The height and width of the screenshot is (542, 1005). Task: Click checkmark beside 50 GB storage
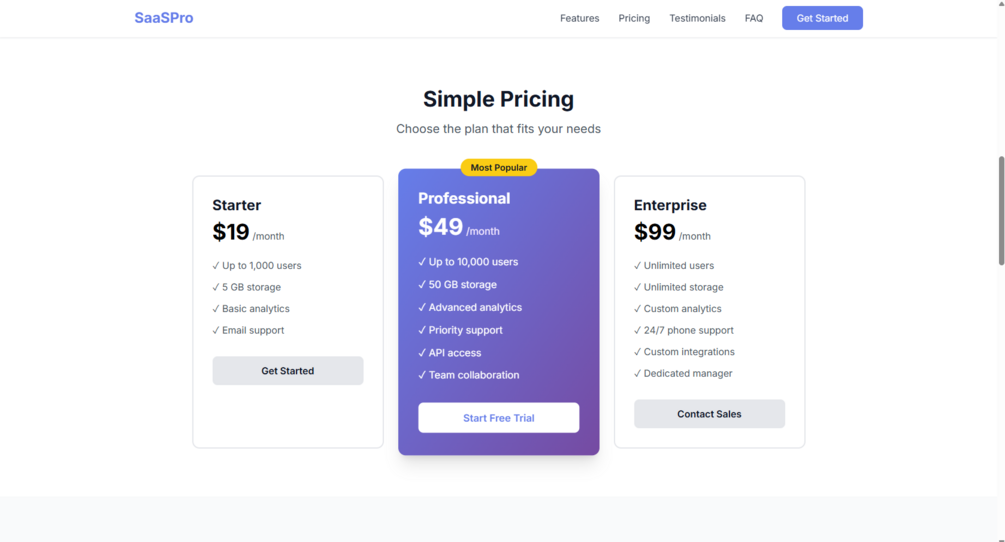tap(422, 284)
